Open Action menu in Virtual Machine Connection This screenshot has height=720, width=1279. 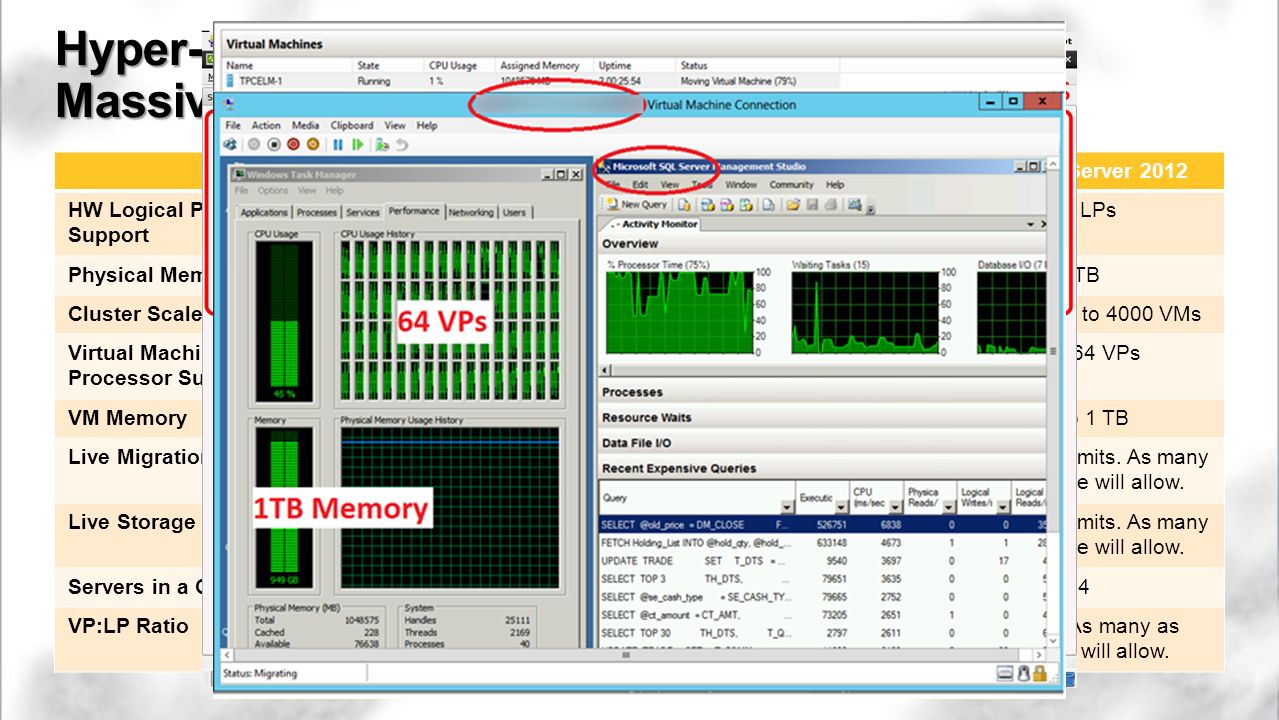pos(266,126)
